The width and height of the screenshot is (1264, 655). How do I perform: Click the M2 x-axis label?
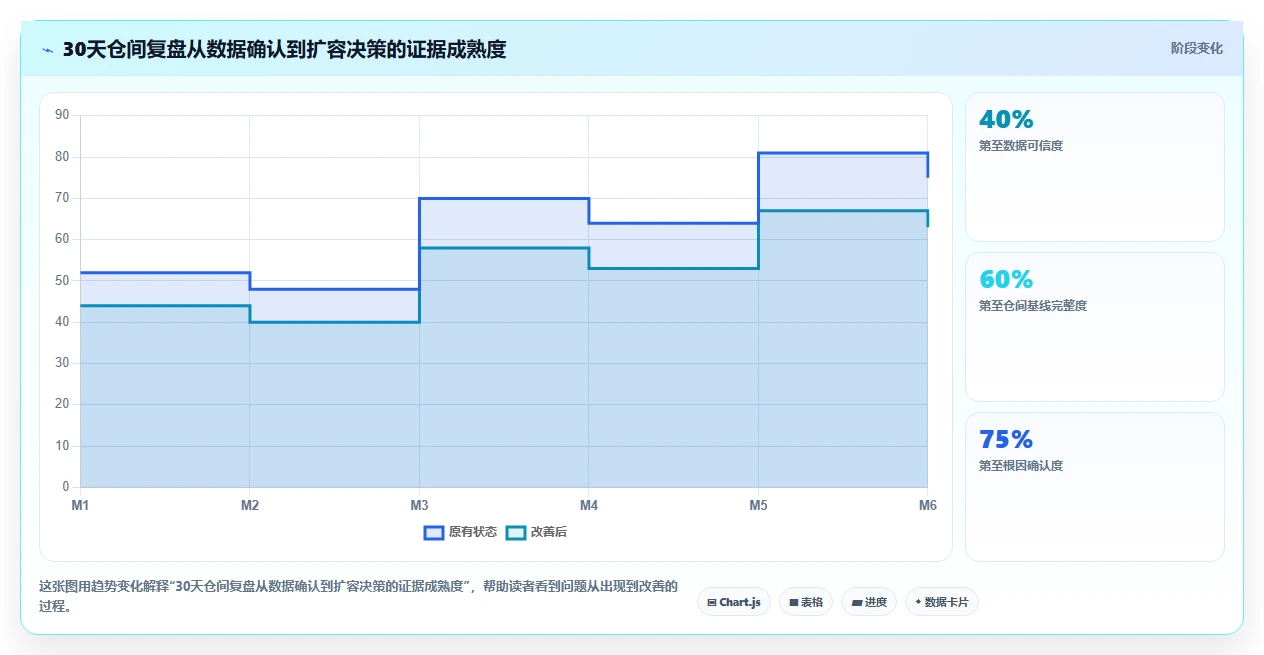(250, 506)
